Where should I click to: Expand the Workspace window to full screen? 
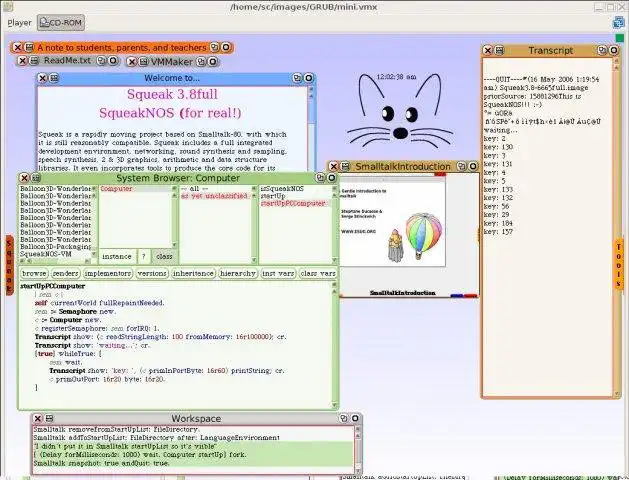pos(344,418)
